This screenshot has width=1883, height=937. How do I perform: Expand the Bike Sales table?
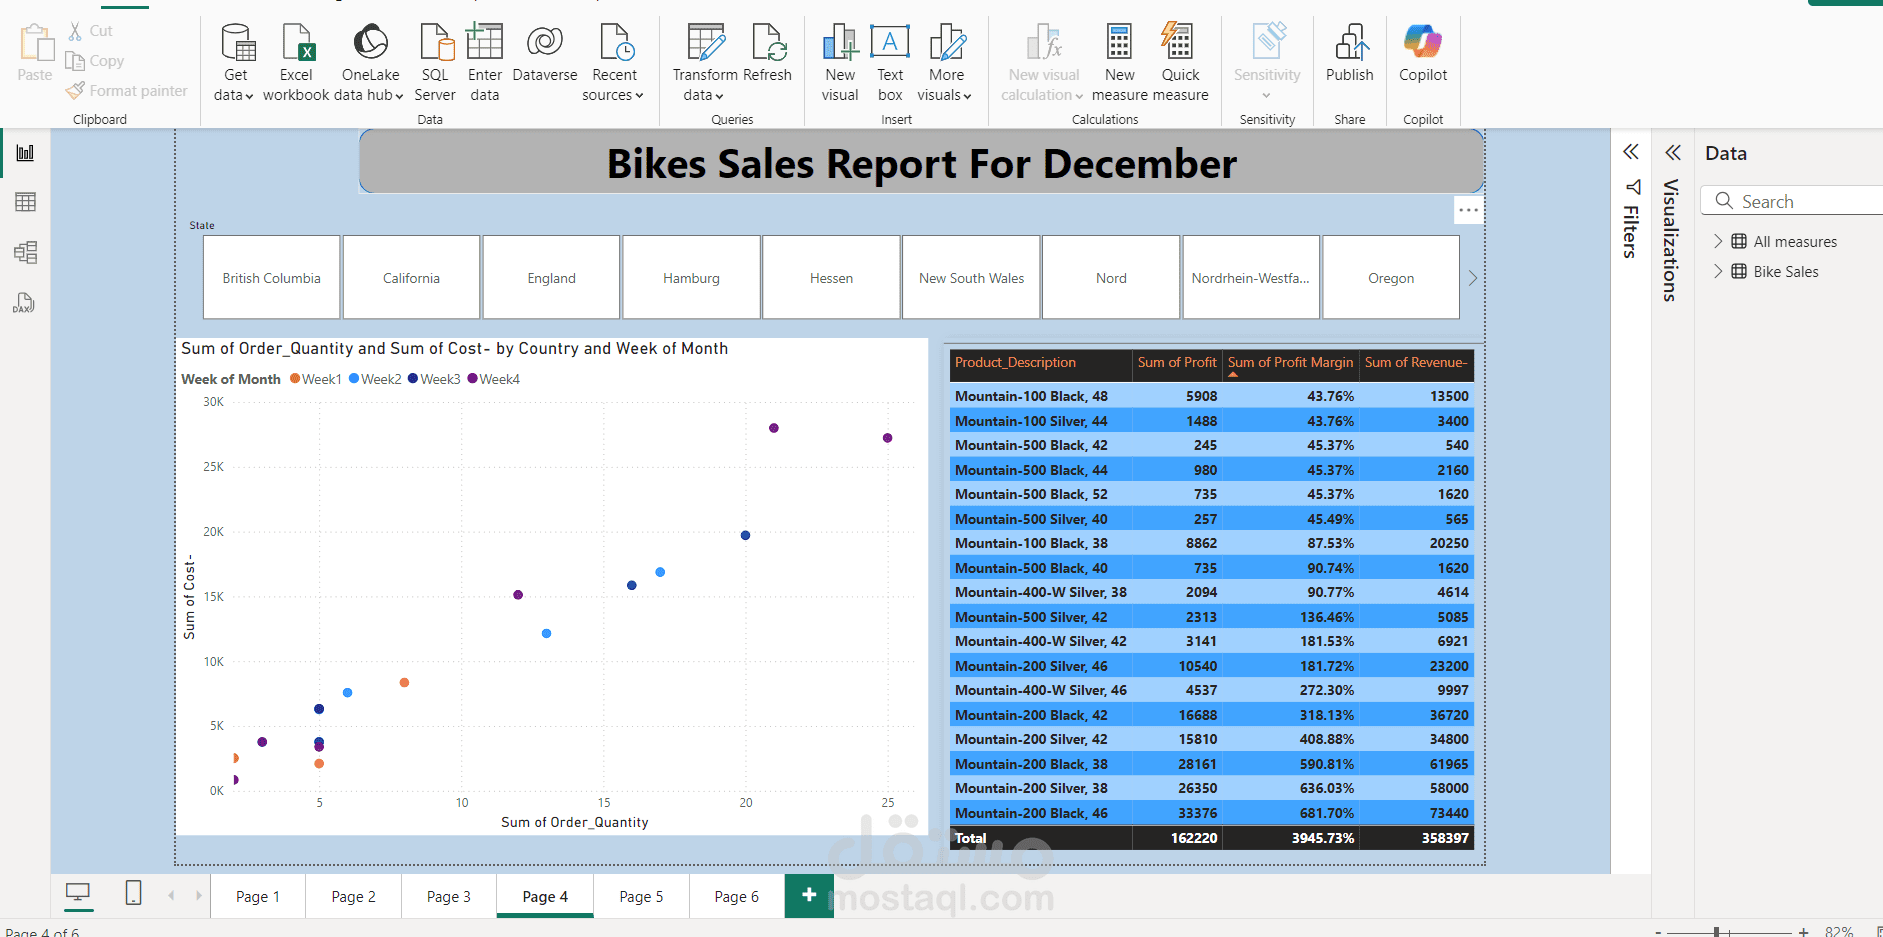1718,271
